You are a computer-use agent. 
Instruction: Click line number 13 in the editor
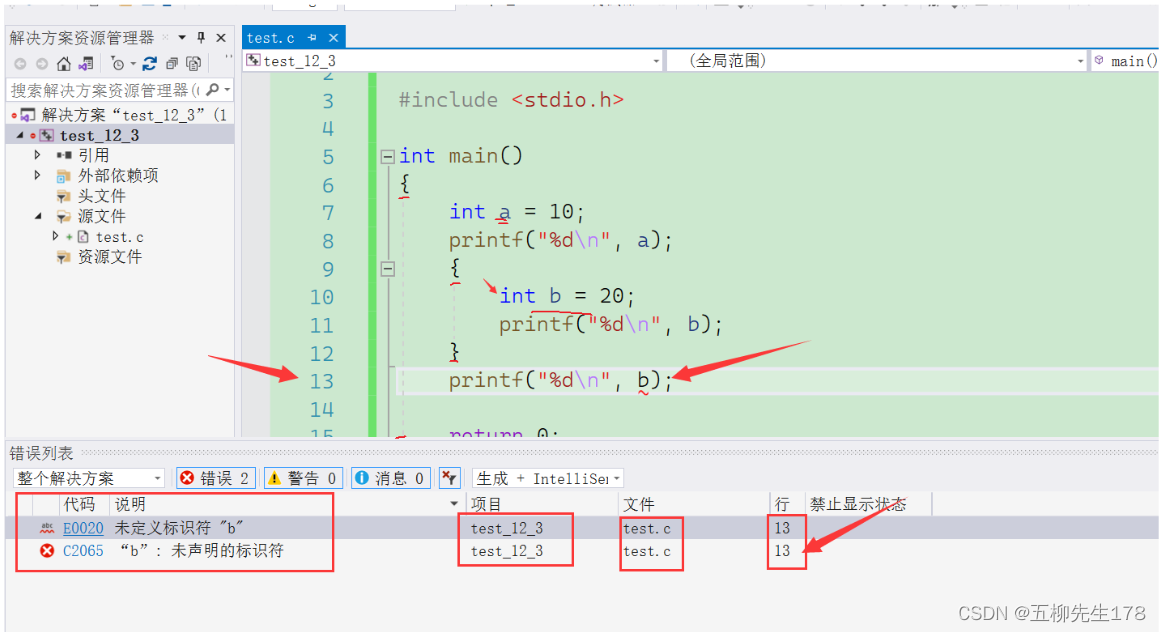tap(321, 381)
